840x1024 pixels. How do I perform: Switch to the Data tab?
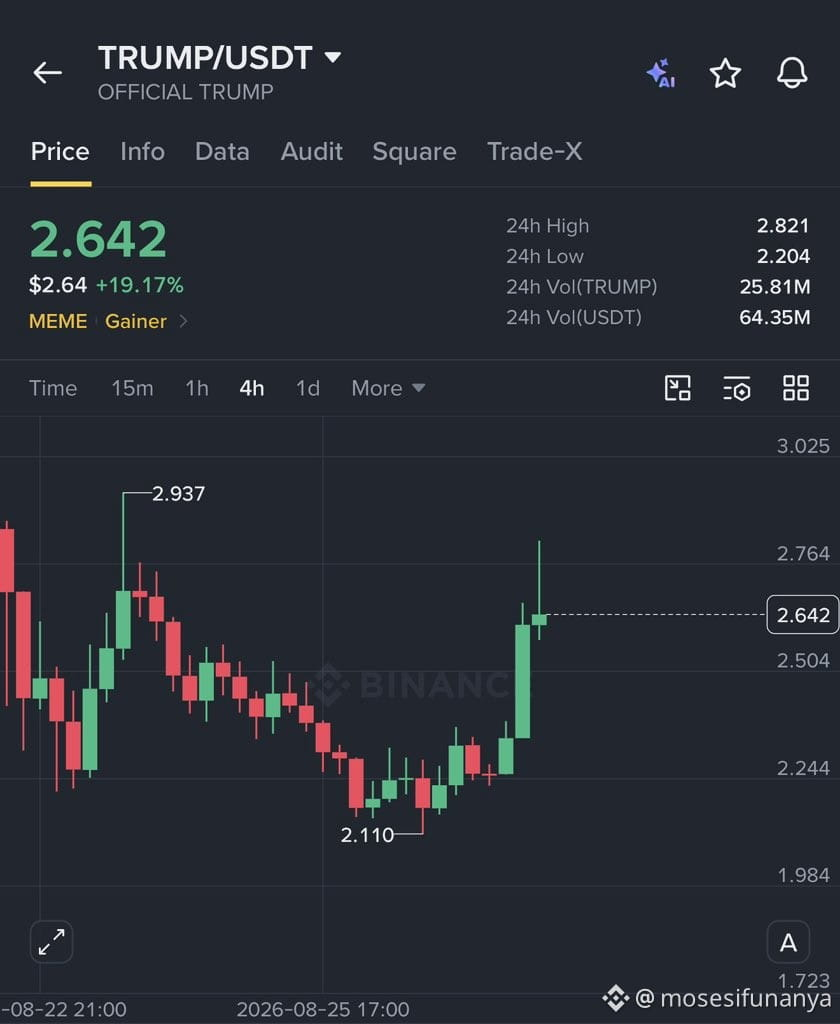point(222,152)
